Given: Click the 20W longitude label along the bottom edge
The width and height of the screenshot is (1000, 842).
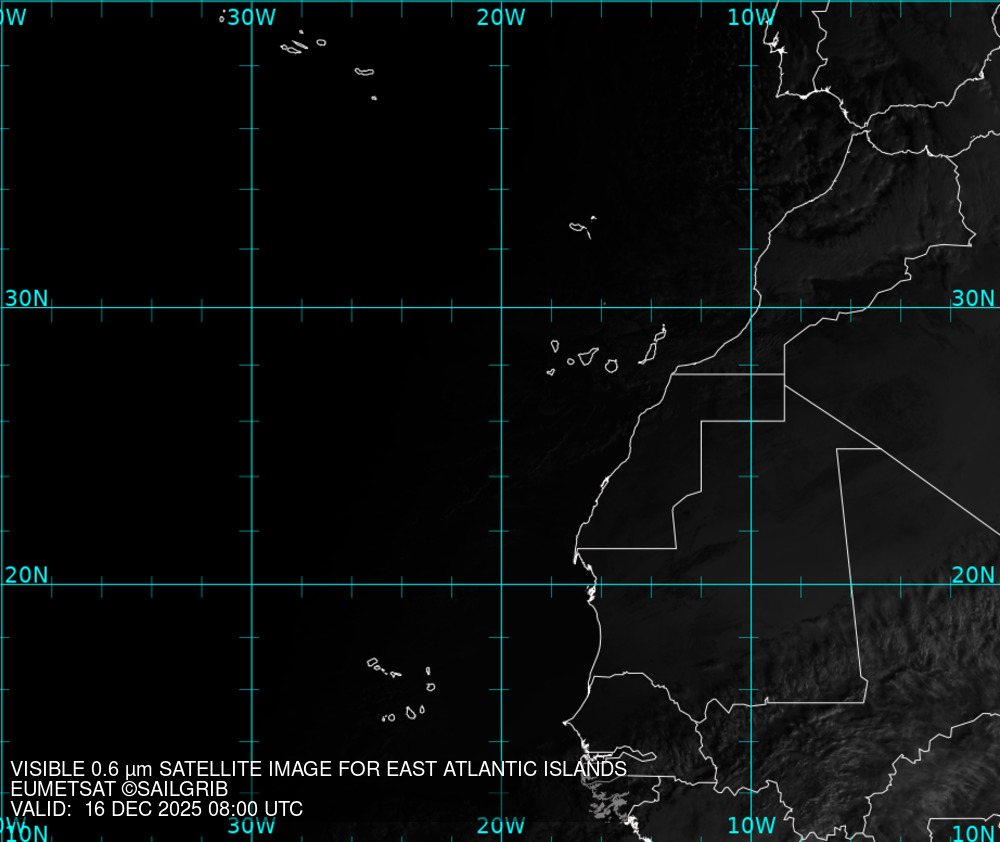Looking at the screenshot, I should point(501,826).
